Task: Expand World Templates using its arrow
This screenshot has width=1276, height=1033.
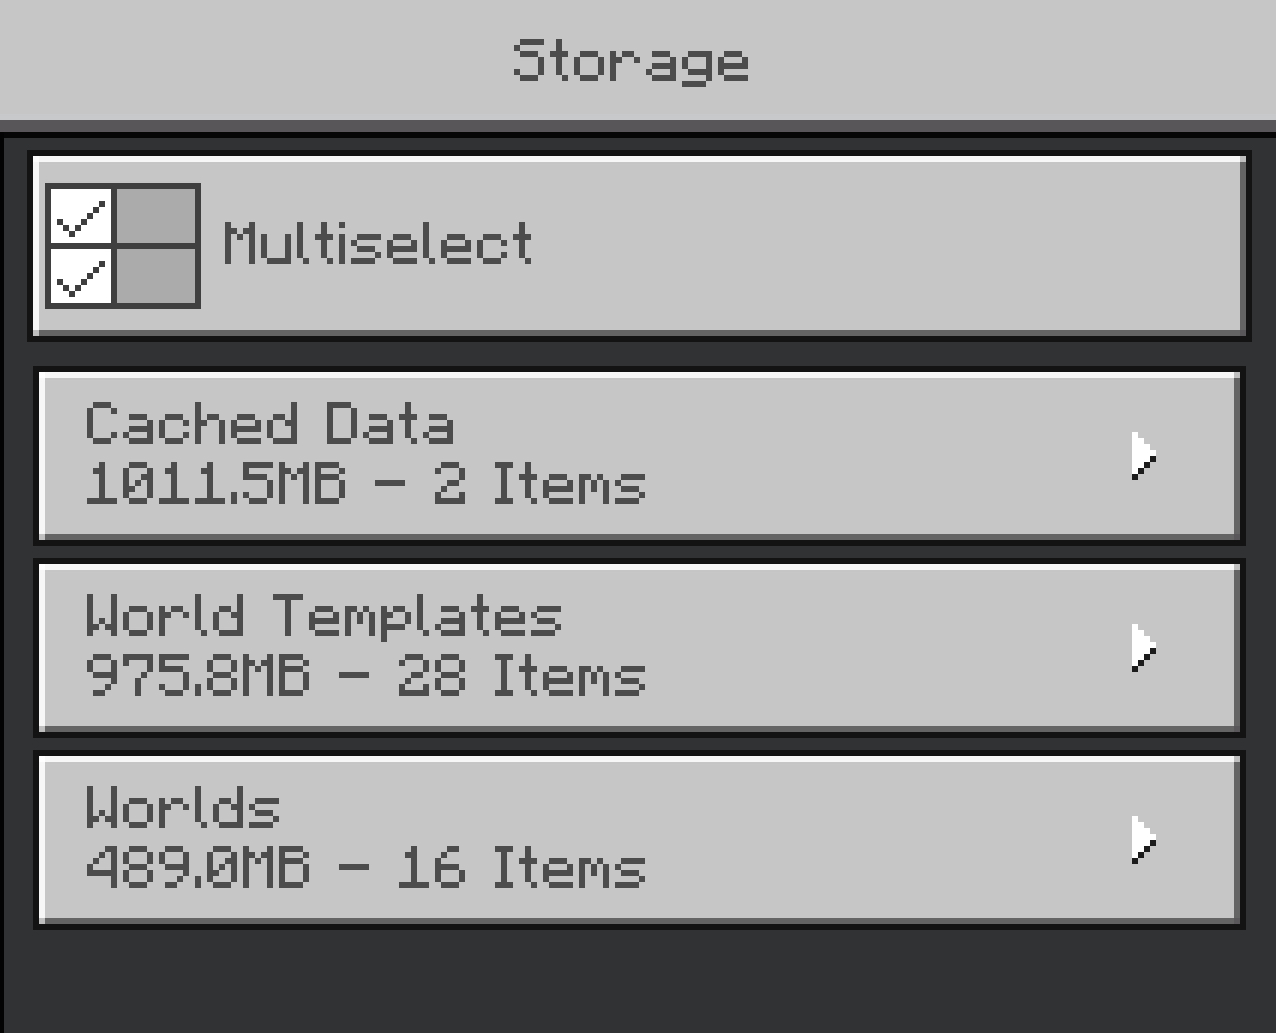Action: point(1144,648)
